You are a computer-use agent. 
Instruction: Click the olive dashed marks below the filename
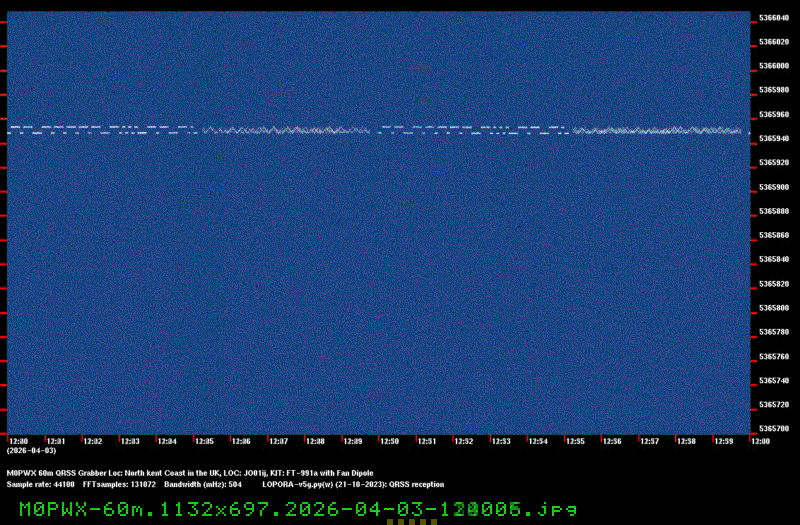(409, 521)
